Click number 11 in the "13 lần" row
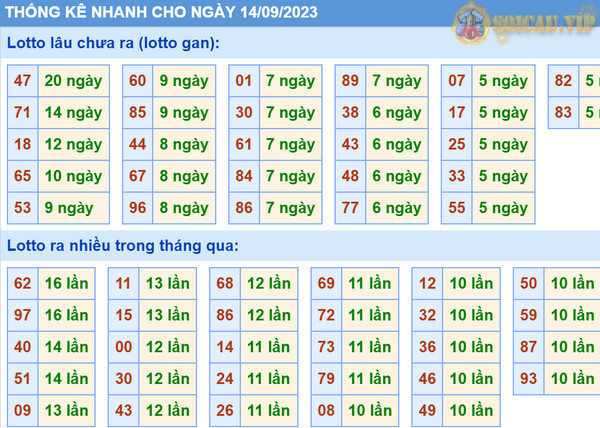The width and height of the screenshot is (600, 428). pyautogui.click(x=124, y=283)
